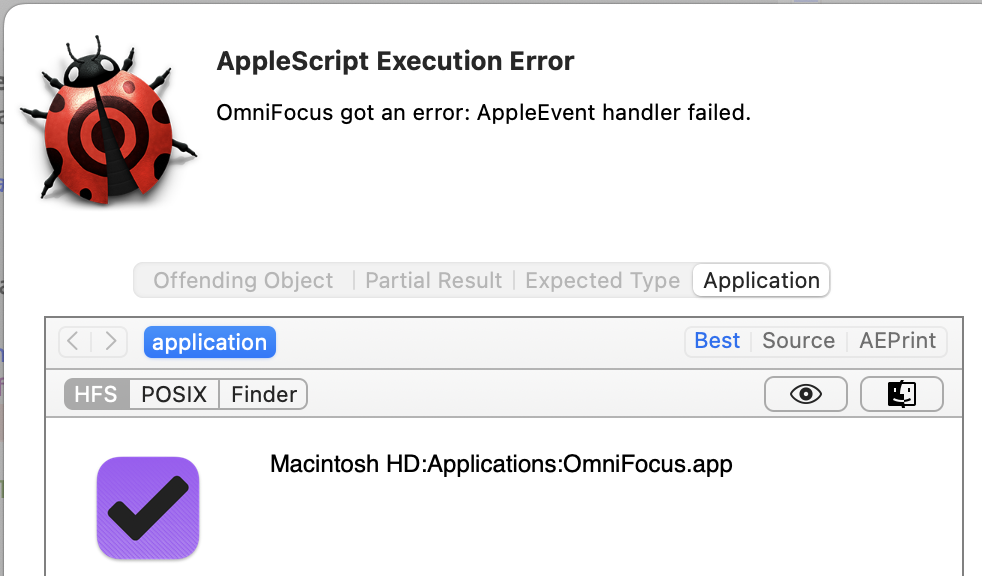The height and width of the screenshot is (576, 982).
Task: Reveal in Finder using Finder face icon
Action: (901, 394)
